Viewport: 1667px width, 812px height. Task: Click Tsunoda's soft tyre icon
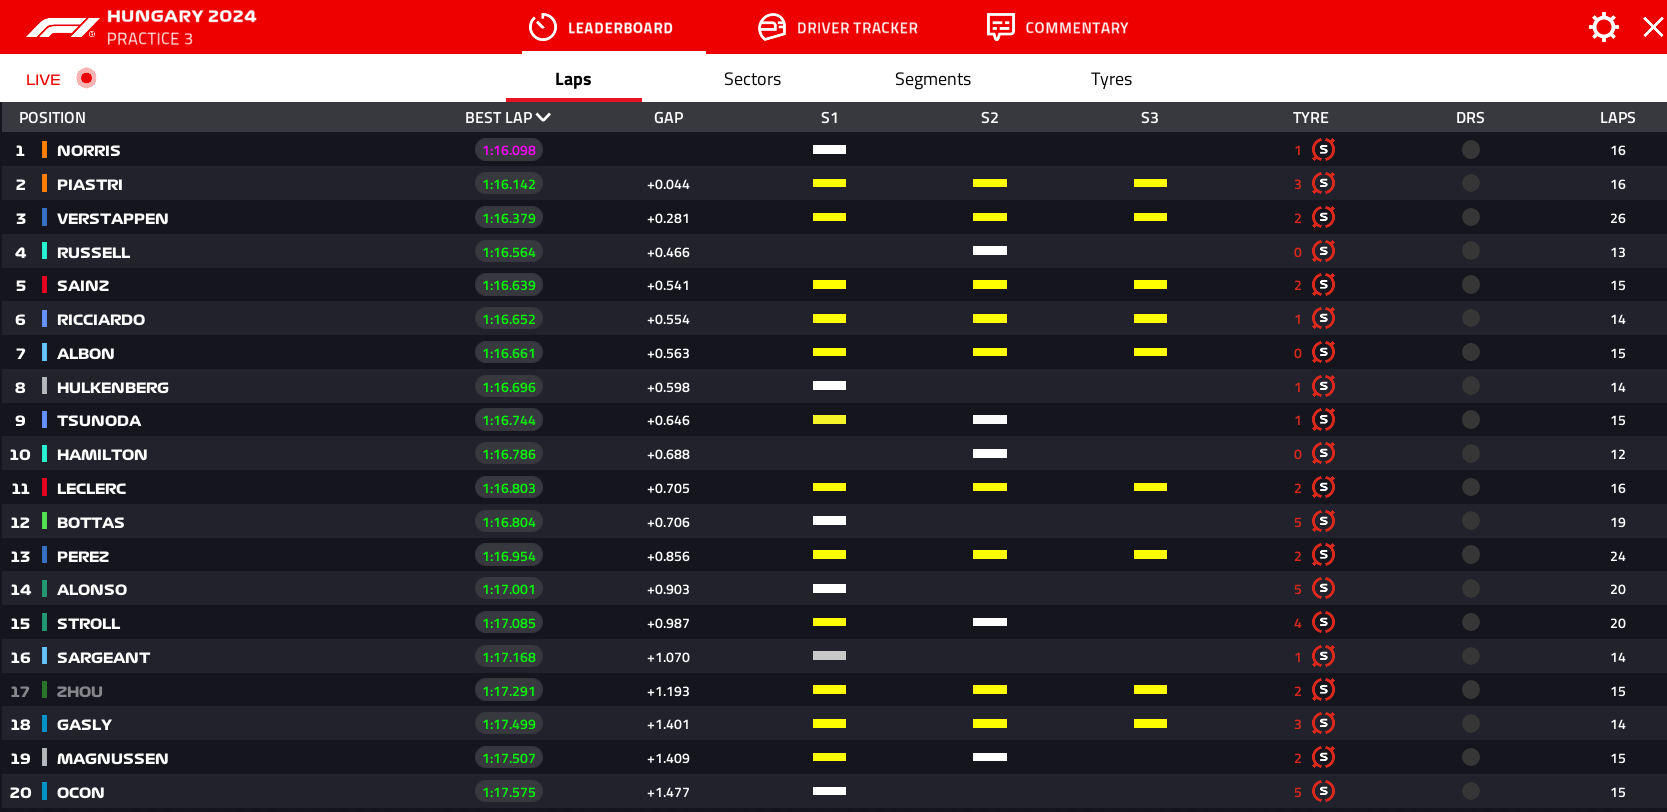click(1324, 420)
